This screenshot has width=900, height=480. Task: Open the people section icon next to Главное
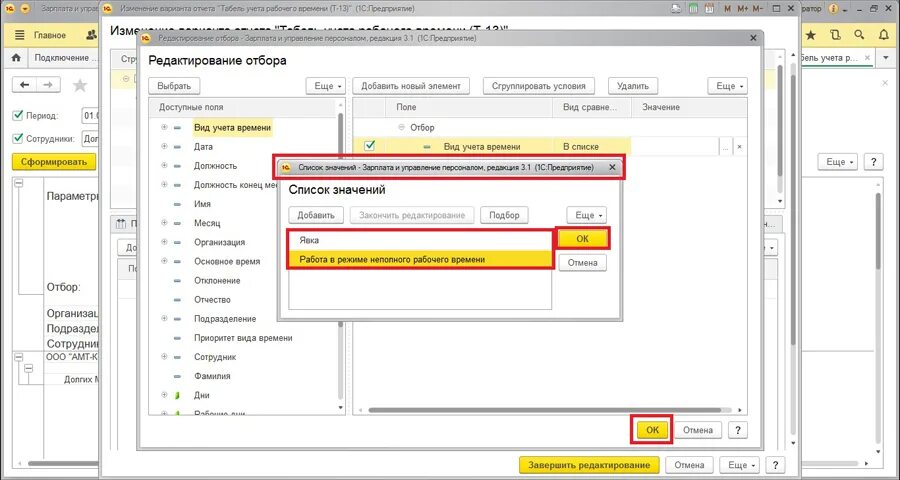point(91,35)
